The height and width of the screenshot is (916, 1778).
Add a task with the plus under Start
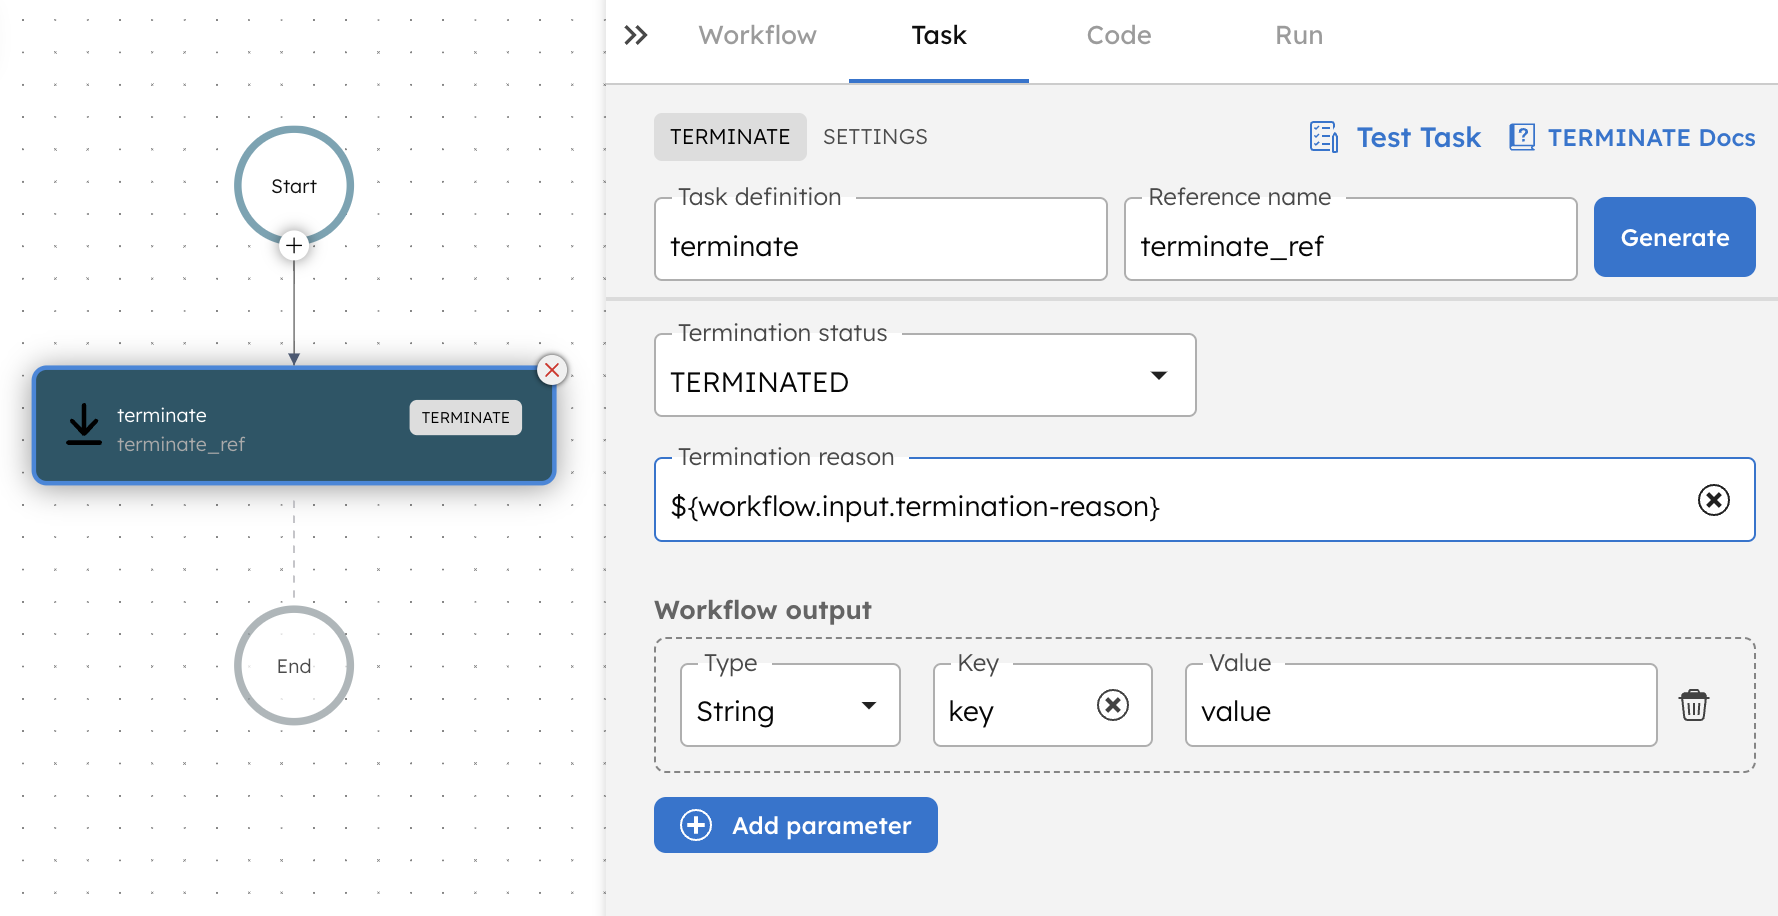point(294,245)
